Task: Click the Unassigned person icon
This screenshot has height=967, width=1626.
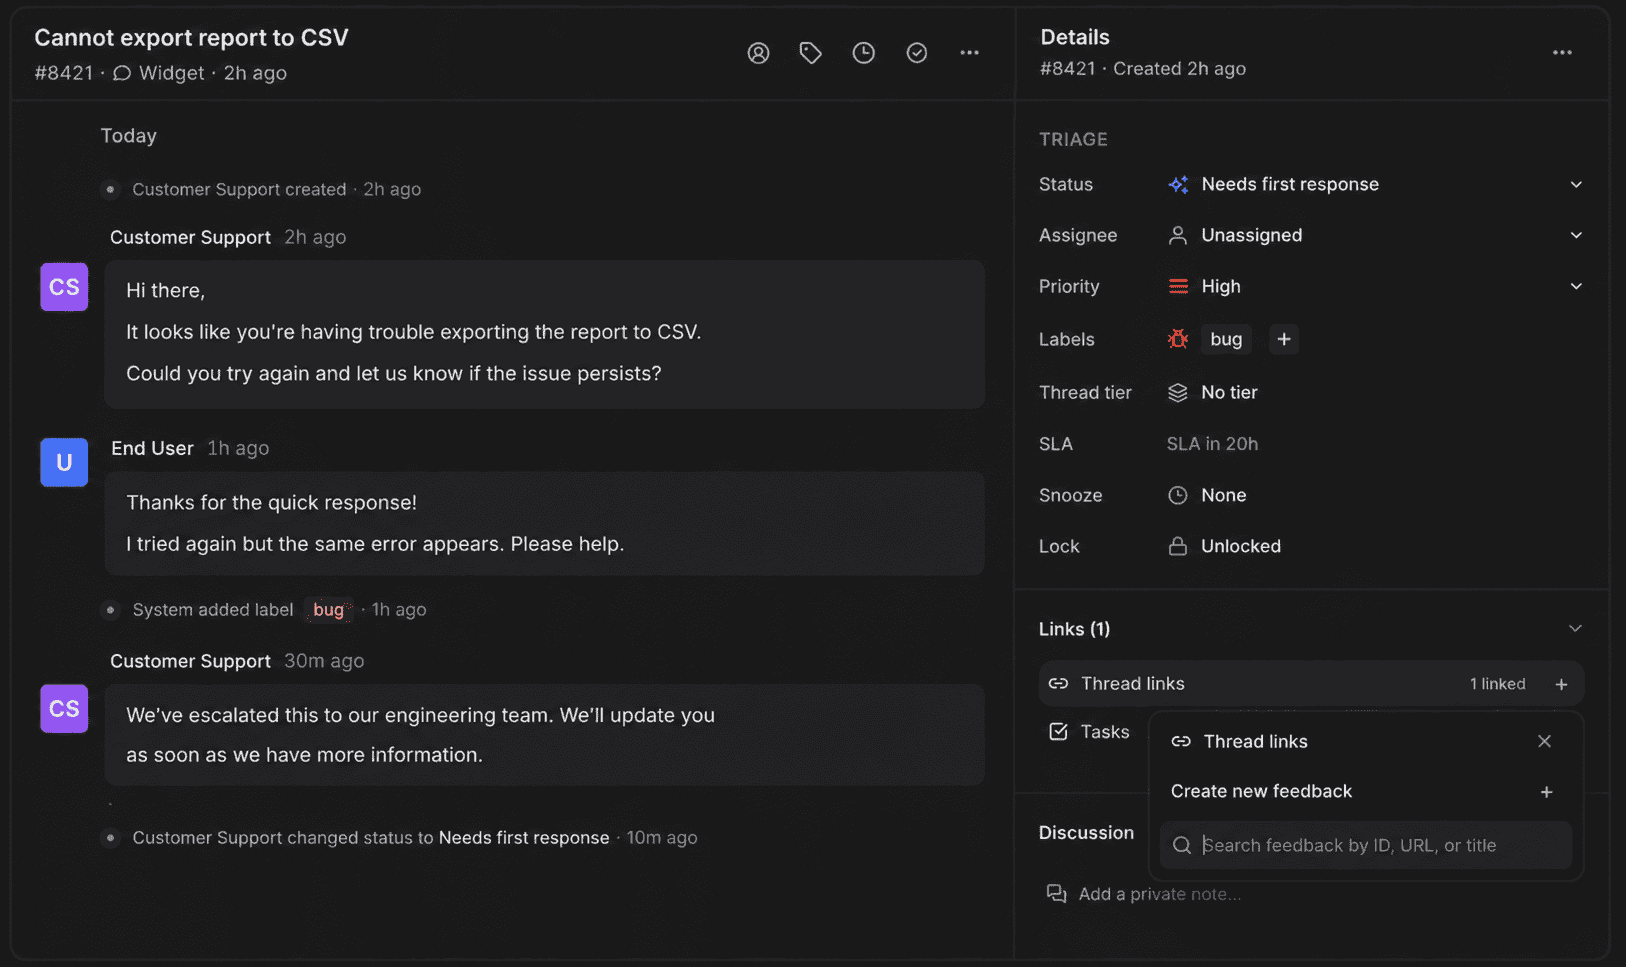Action: (1178, 235)
